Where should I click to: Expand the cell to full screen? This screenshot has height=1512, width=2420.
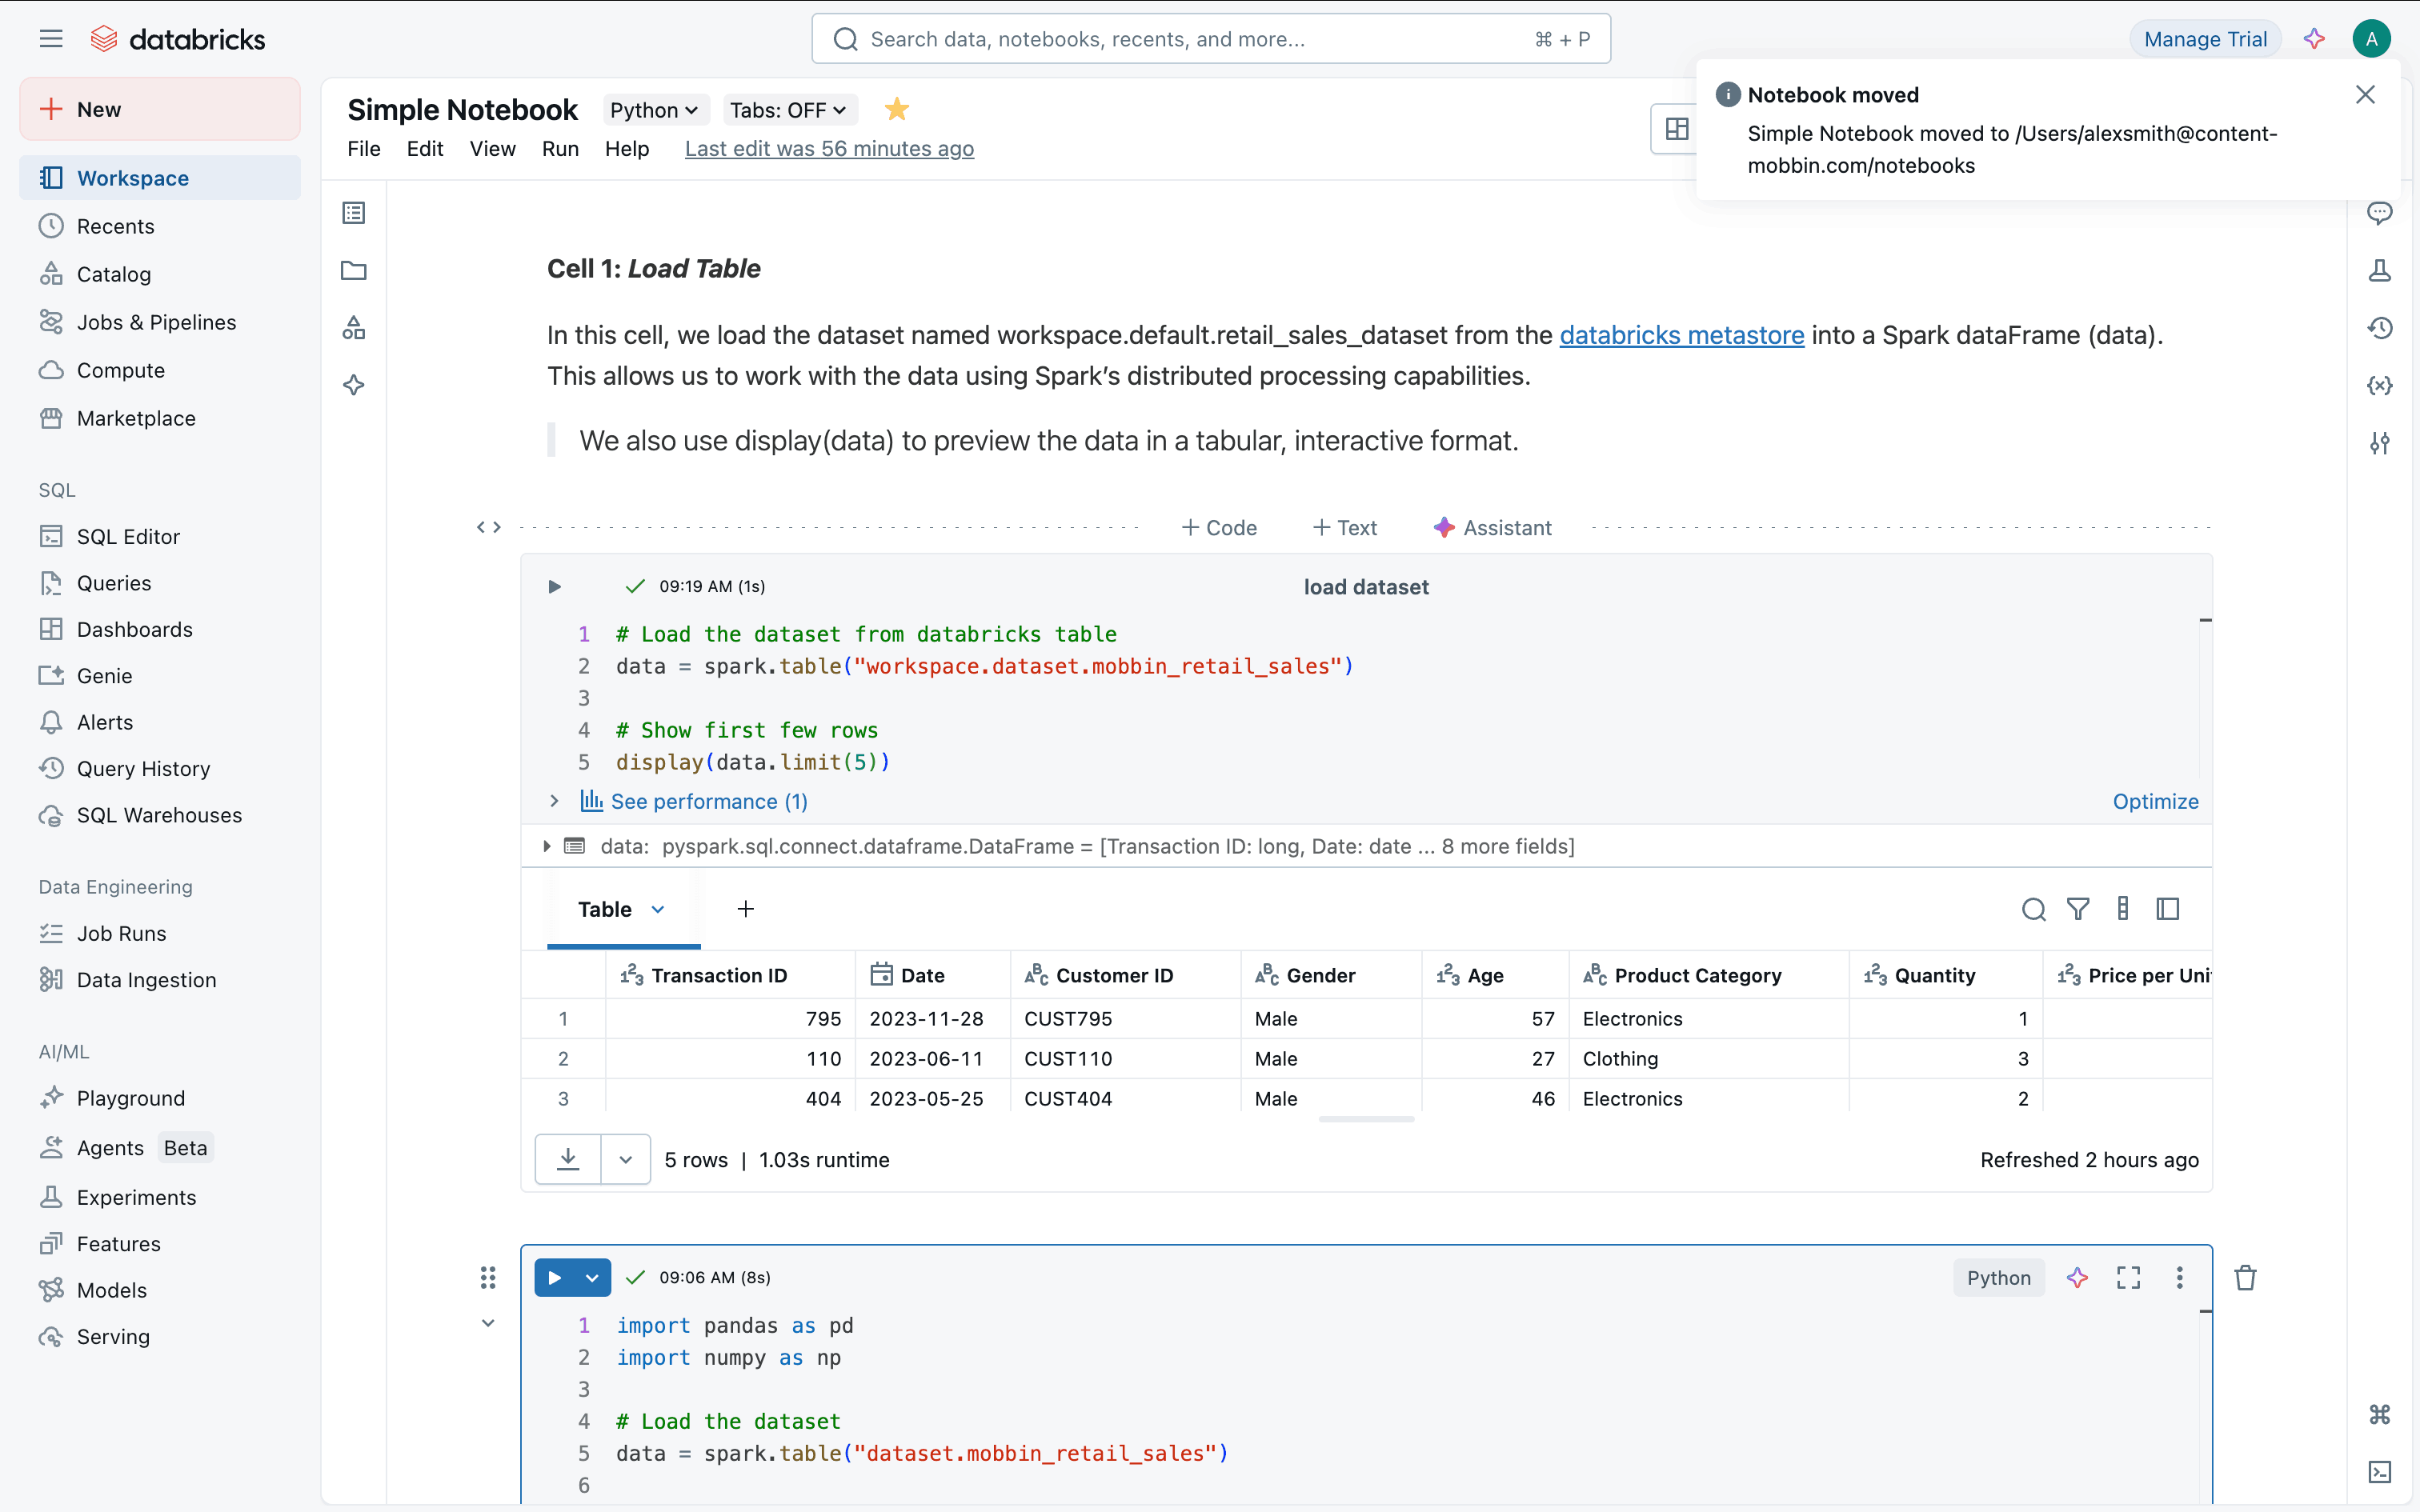click(x=2128, y=1277)
